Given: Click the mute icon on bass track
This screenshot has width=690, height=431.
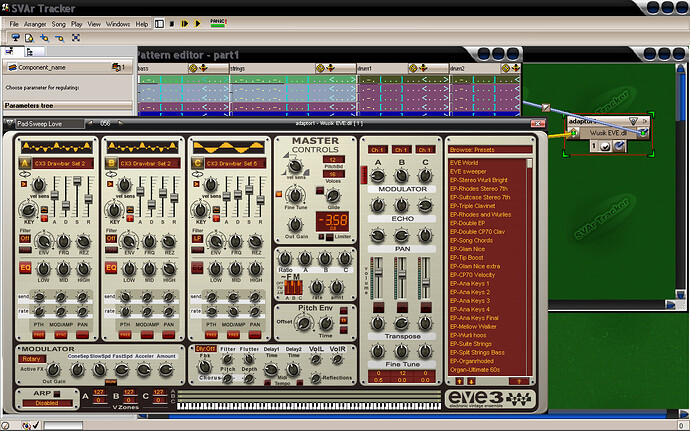Looking at the screenshot, I should [x=193, y=68].
